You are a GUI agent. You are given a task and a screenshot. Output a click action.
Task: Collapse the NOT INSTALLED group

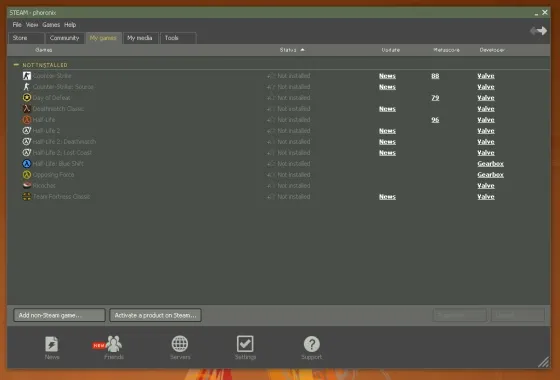pos(16,65)
